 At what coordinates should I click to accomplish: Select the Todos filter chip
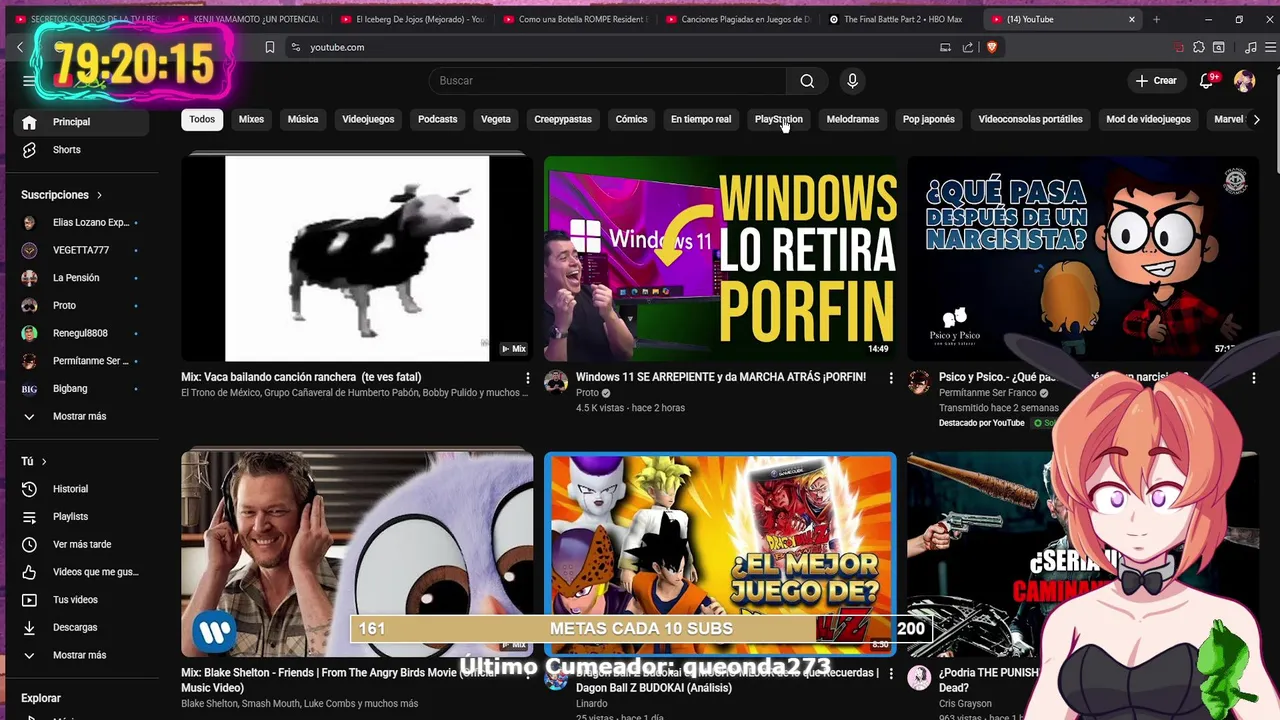202,119
